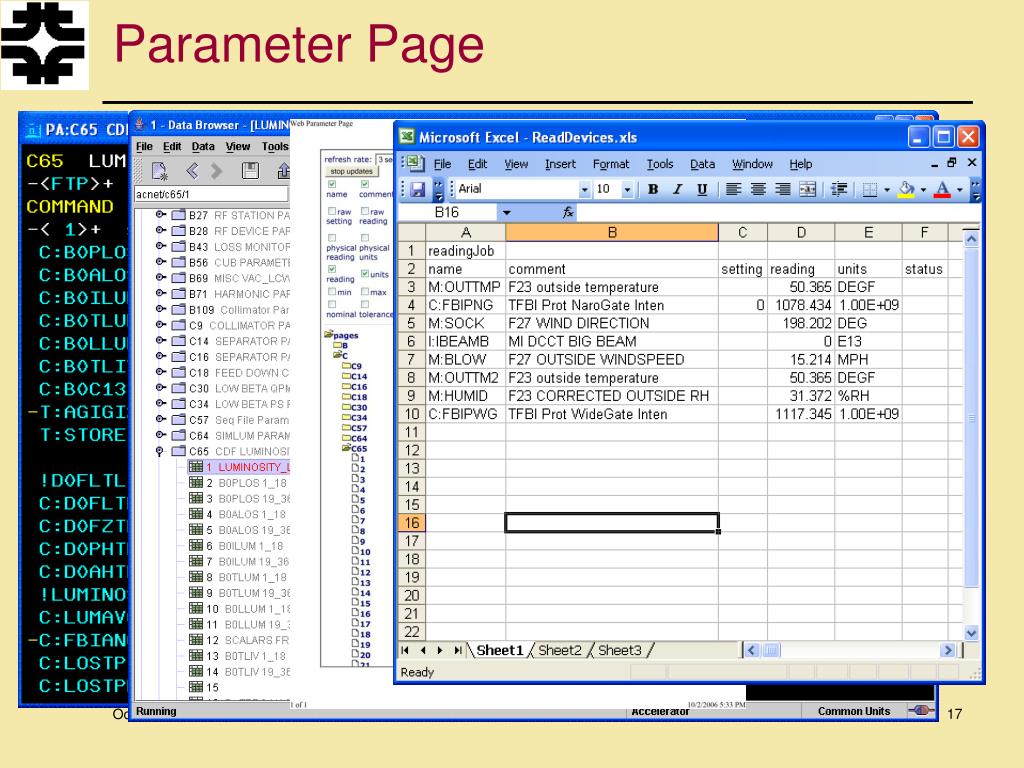Toggle Bold formatting in Excel
The height and width of the screenshot is (768, 1024).
pyautogui.click(x=652, y=189)
